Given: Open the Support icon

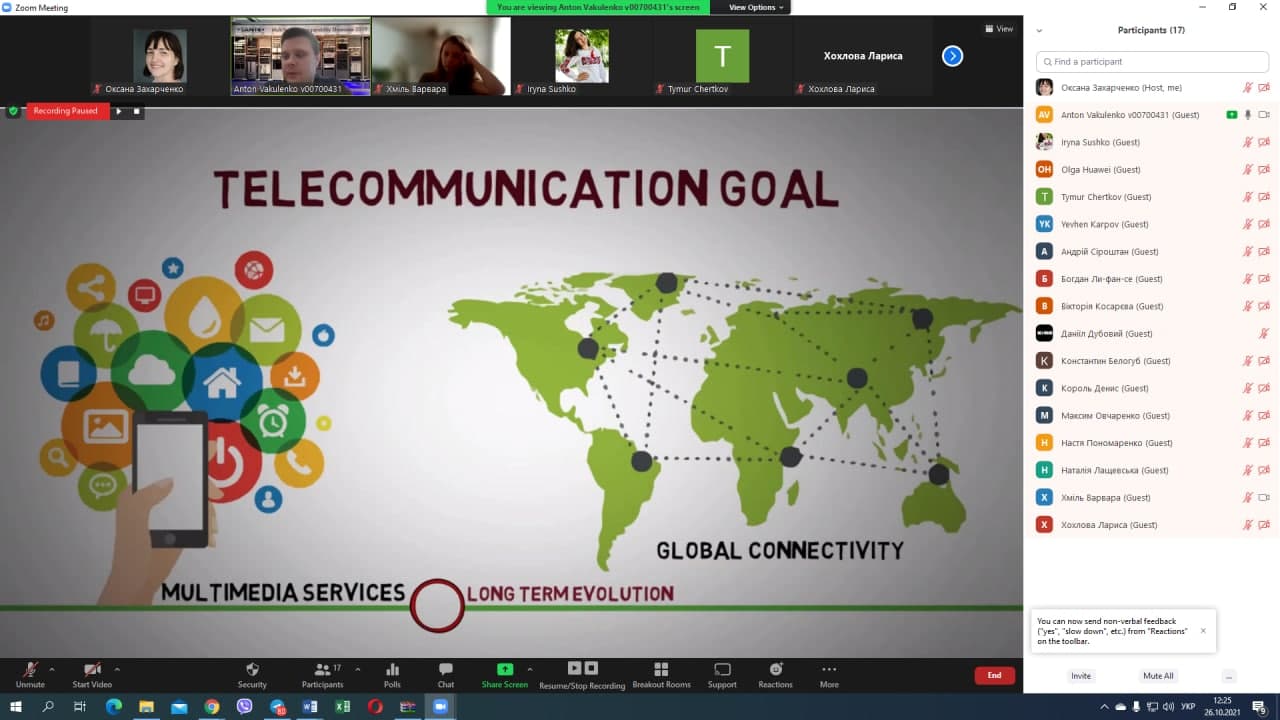Looking at the screenshot, I should click(x=722, y=670).
